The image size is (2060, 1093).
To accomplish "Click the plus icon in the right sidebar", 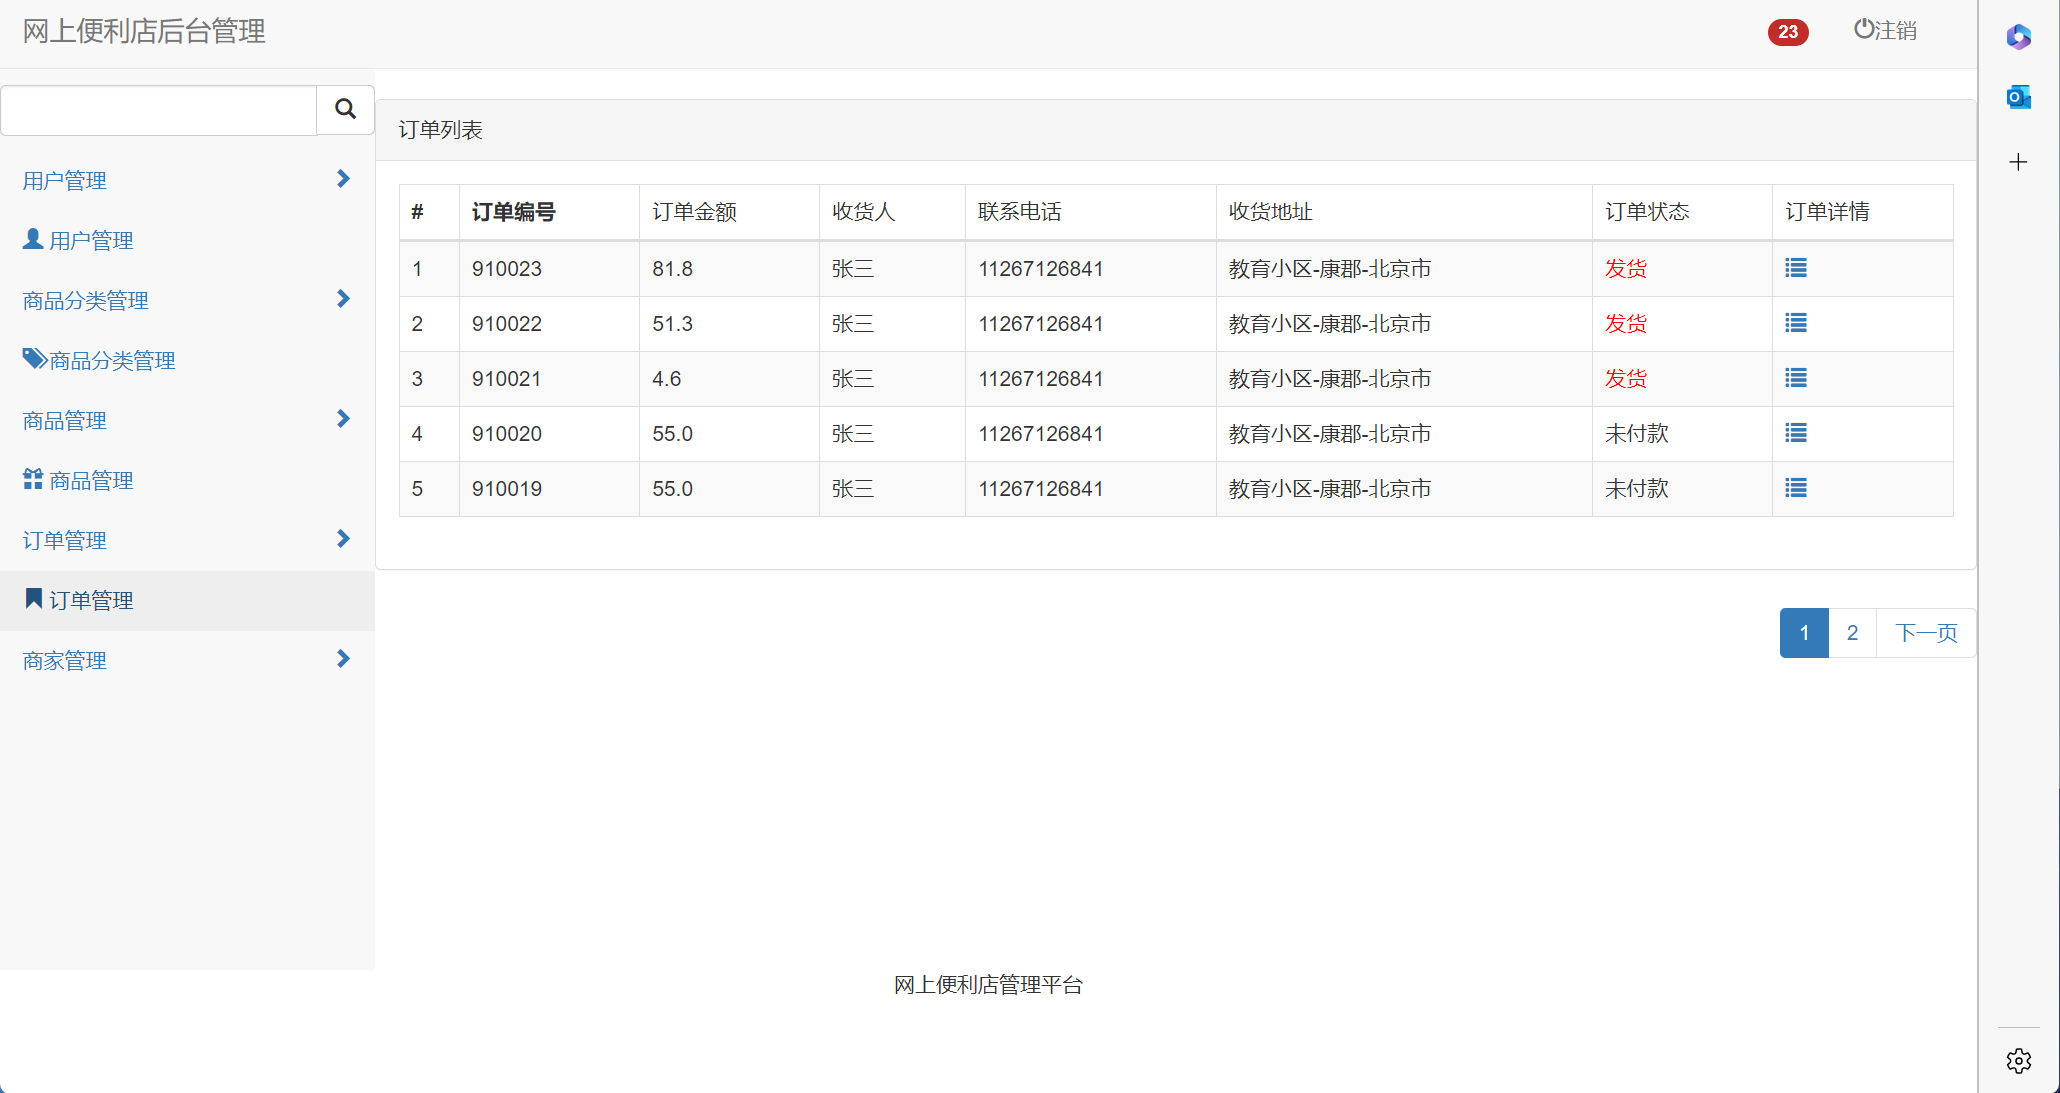I will 2018,162.
